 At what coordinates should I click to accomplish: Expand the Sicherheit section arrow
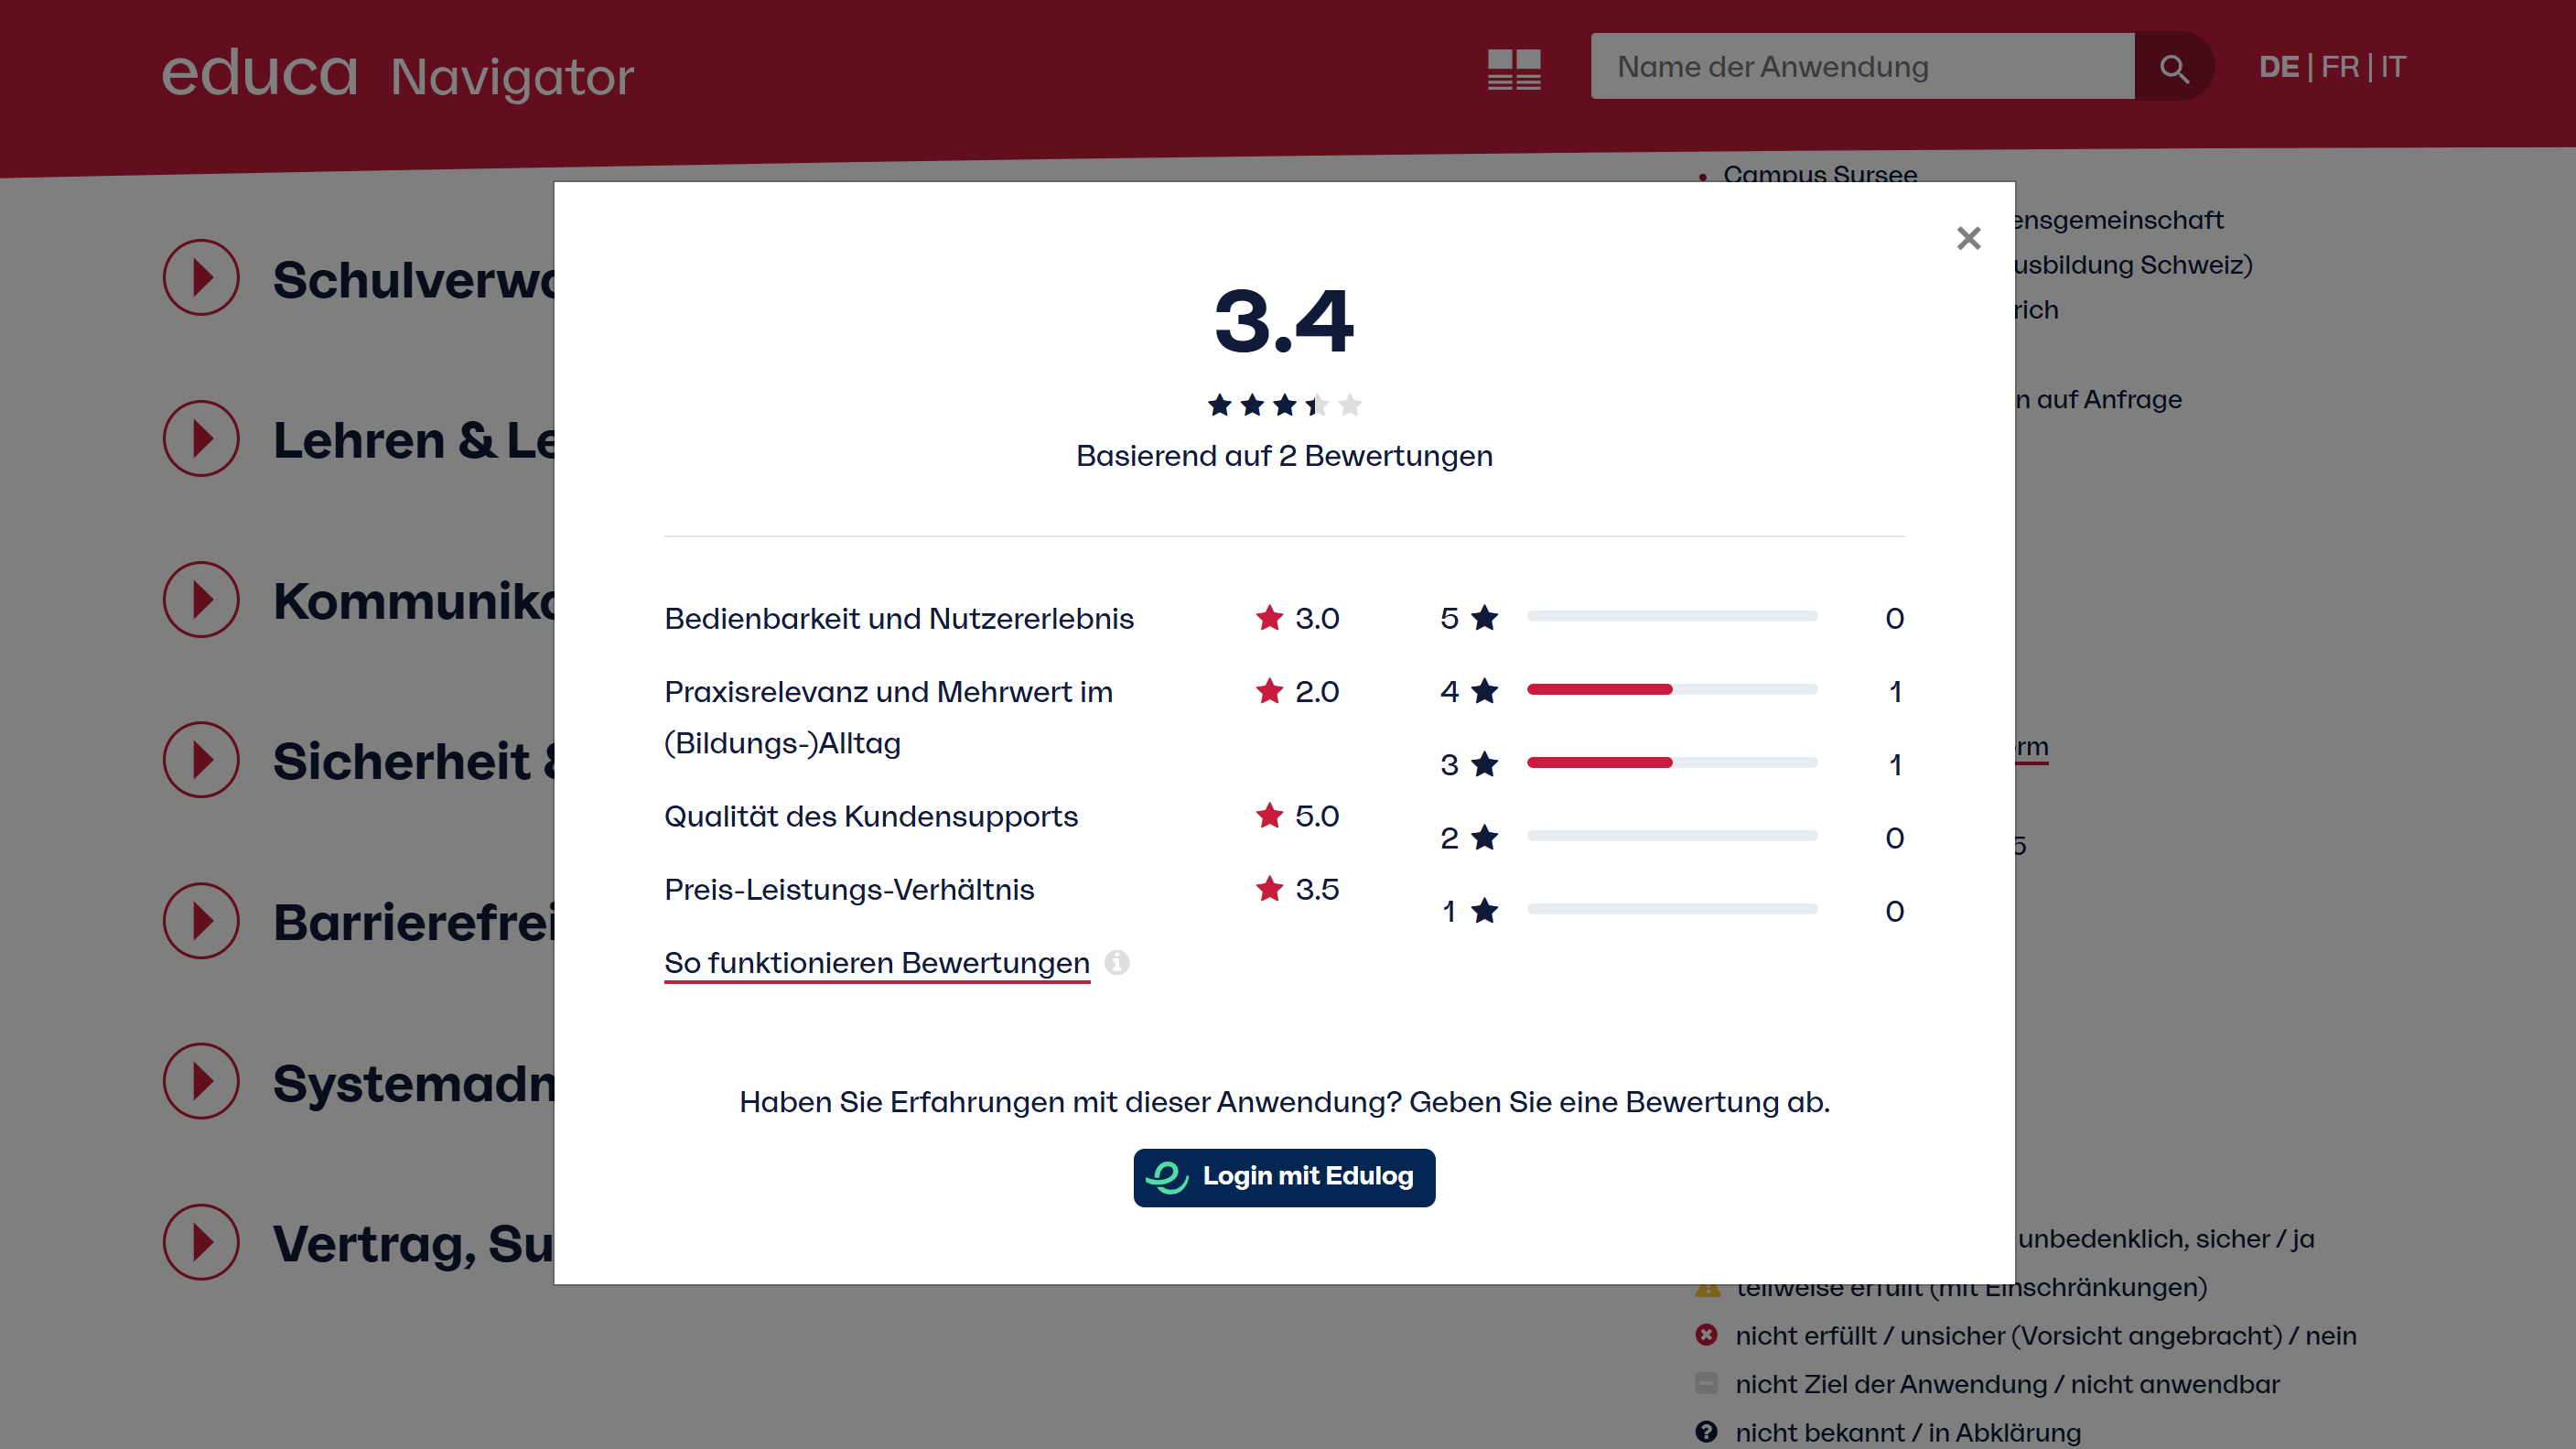[201, 760]
